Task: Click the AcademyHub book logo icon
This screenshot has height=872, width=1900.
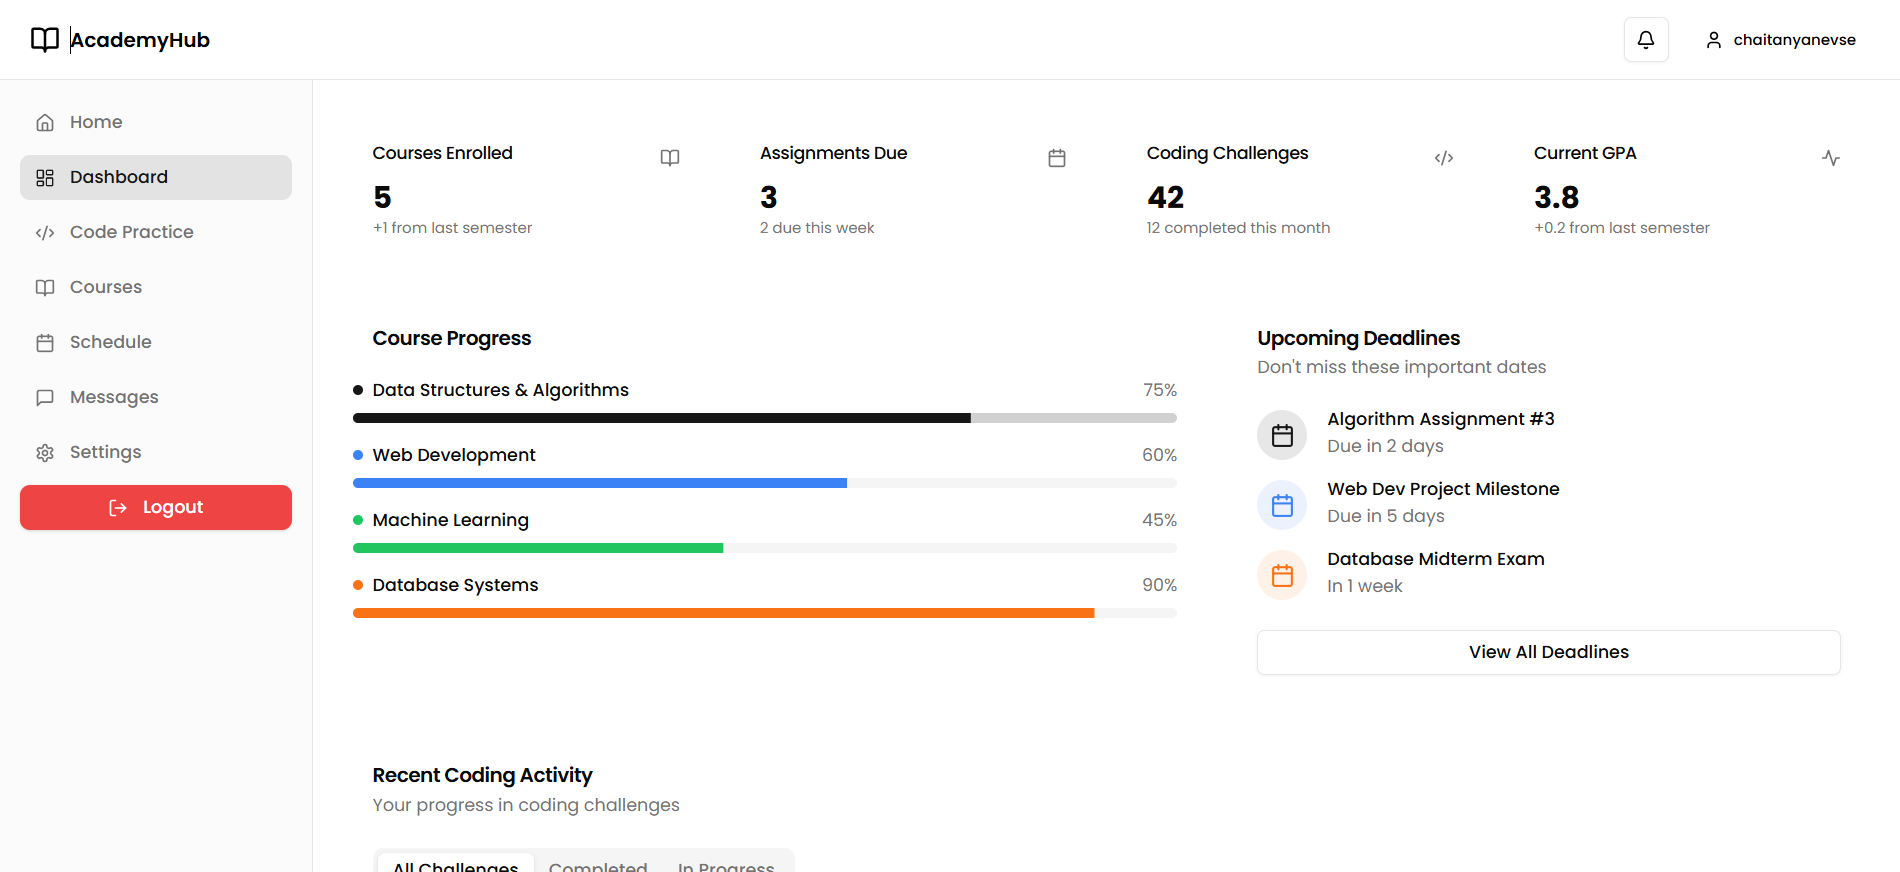Action: coord(45,40)
